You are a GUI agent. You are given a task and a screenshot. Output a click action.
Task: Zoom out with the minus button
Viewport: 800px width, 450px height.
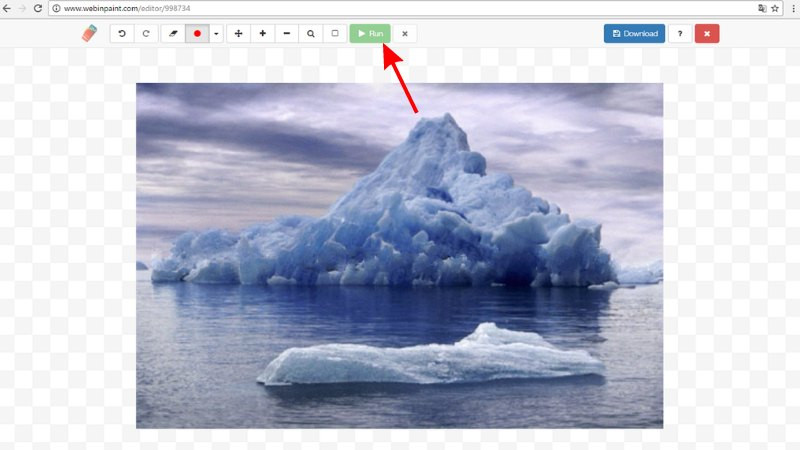click(x=286, y=33)
